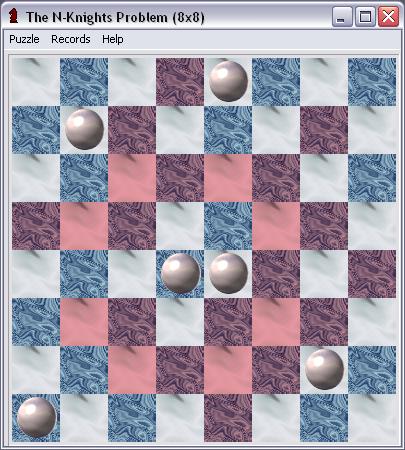
Task: Minimize the N-Knights Problem window
Action: pos(342,16)
